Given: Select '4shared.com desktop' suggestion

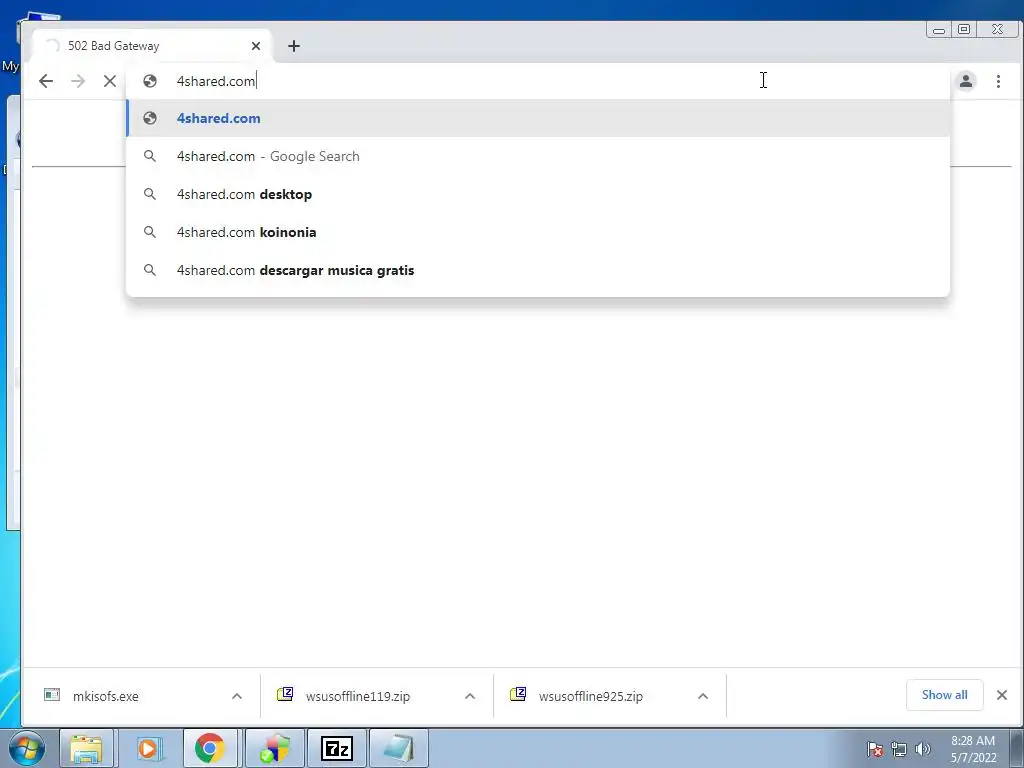Looking at the screenshot, I should click(538, 194).
